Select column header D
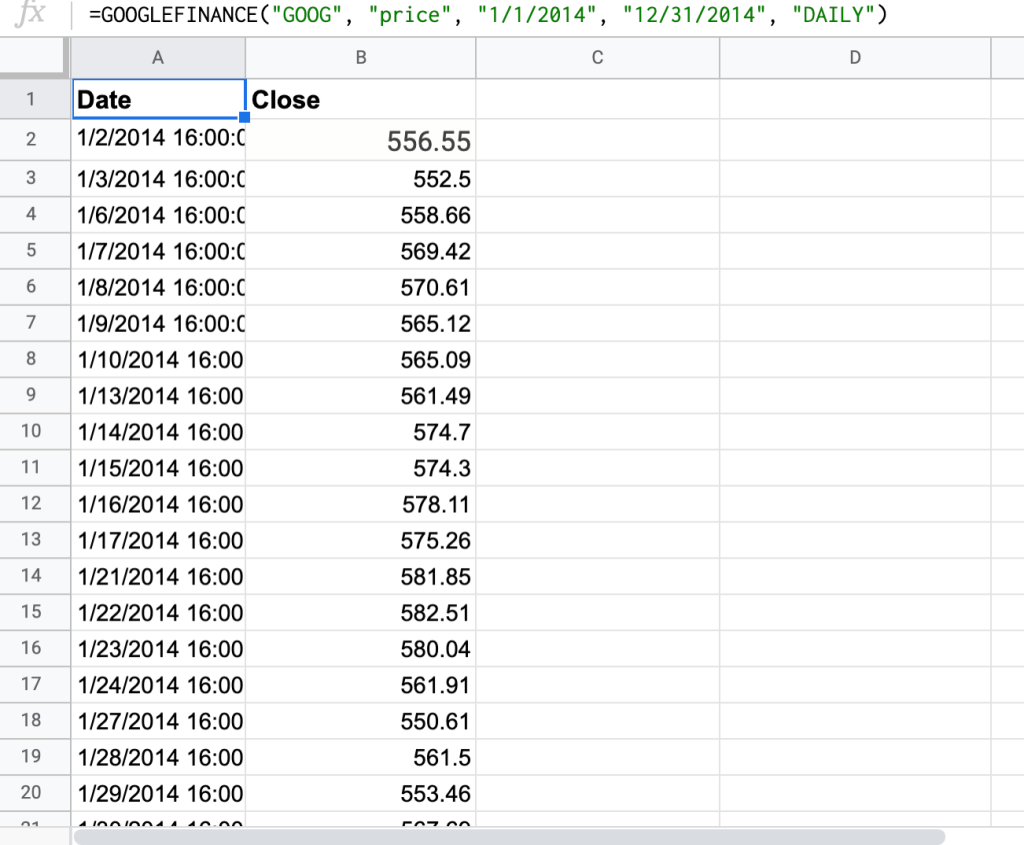 tap(855, 58)
